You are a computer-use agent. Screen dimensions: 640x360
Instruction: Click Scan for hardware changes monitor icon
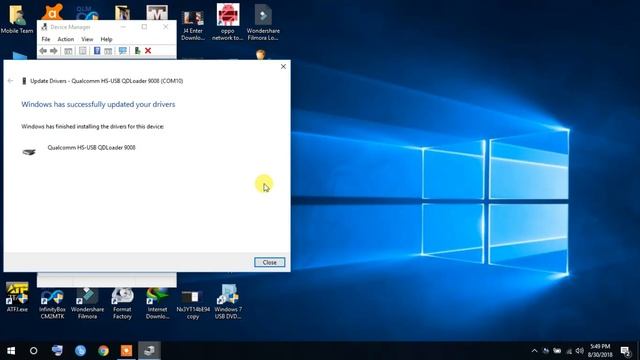pyautogui.click(x=123, y=51)
